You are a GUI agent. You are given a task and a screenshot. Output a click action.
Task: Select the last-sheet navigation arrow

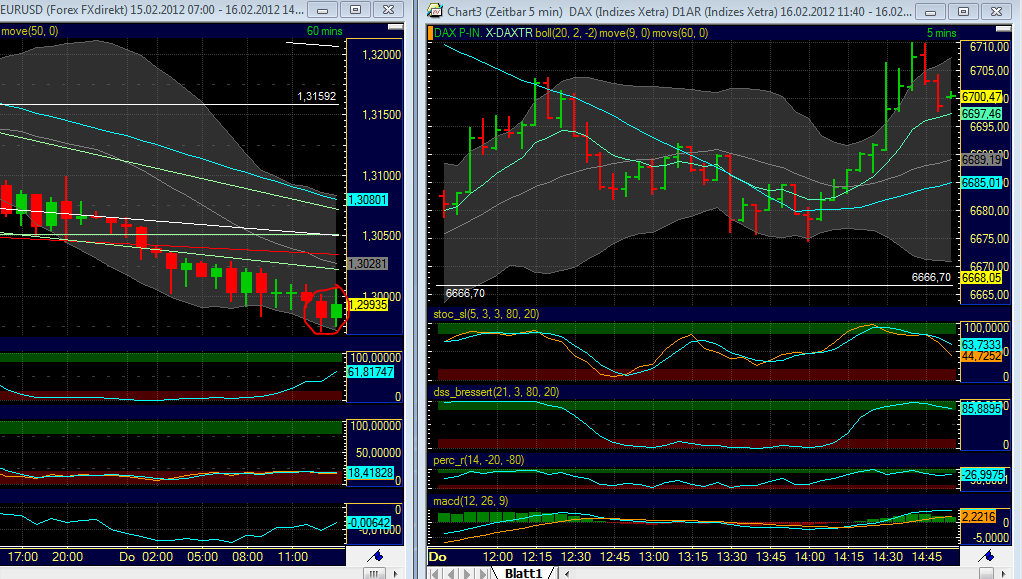484,573
